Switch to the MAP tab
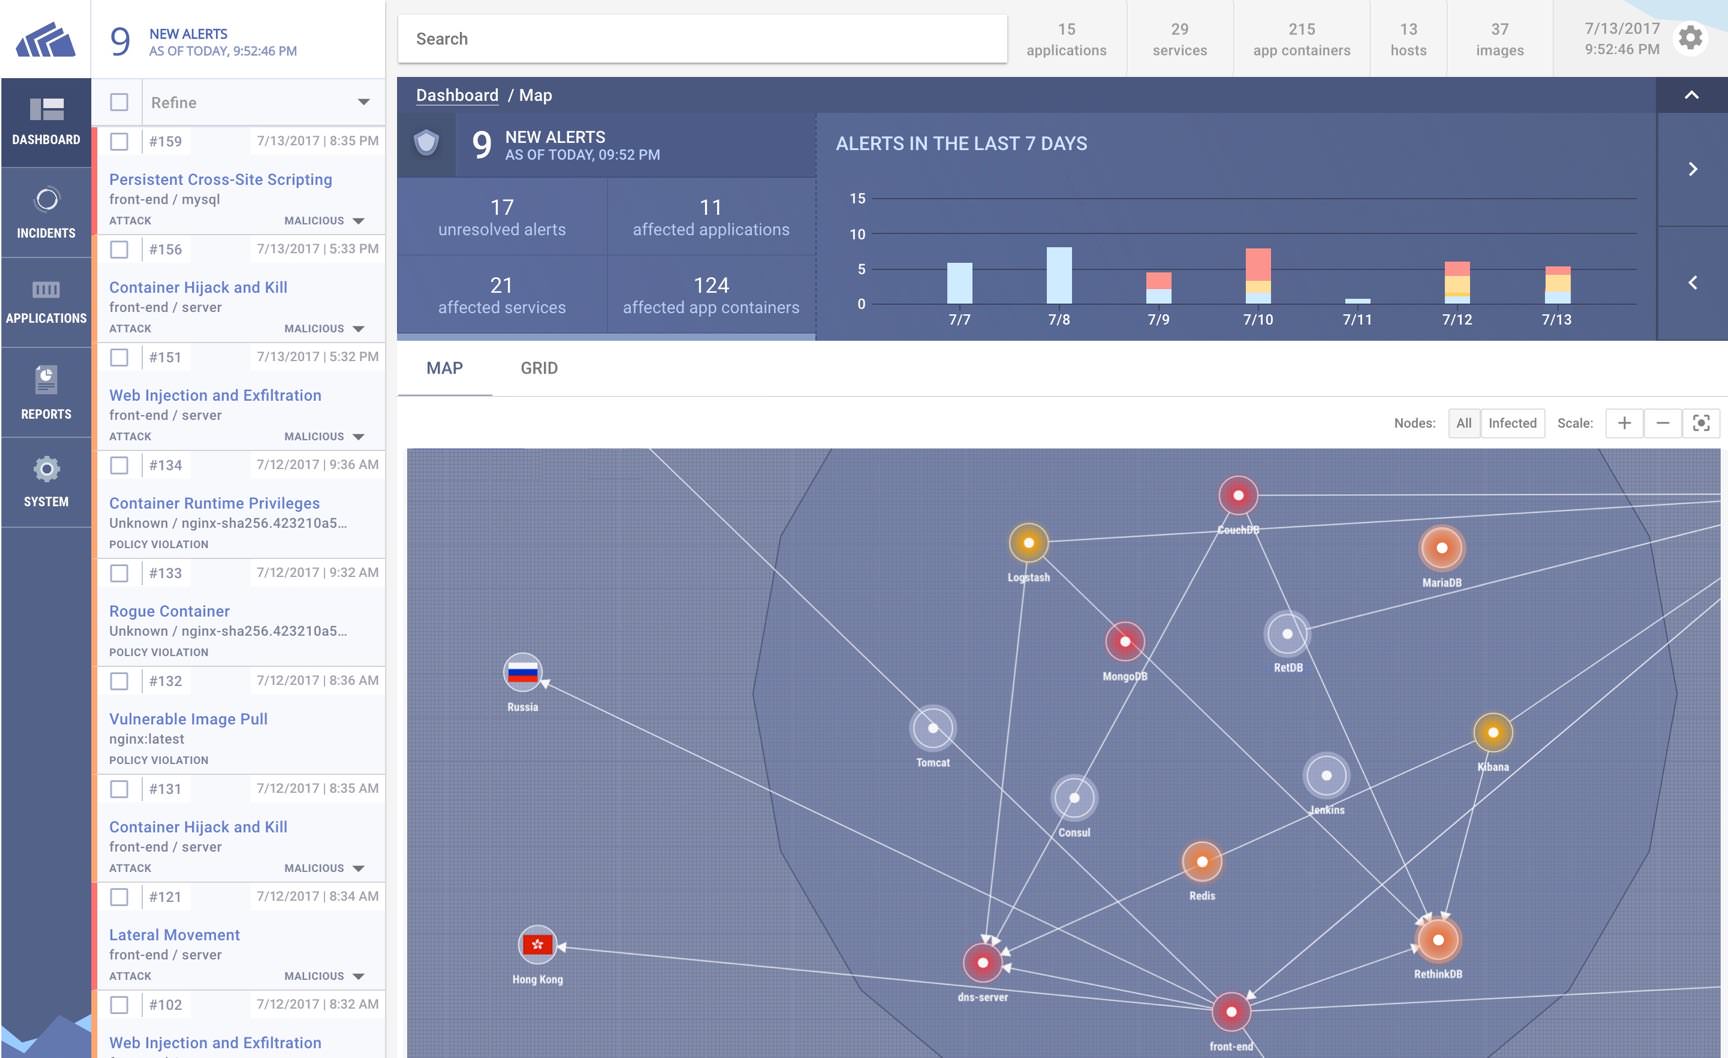This screenshot has width=1728, height=1058. [444, 368]
